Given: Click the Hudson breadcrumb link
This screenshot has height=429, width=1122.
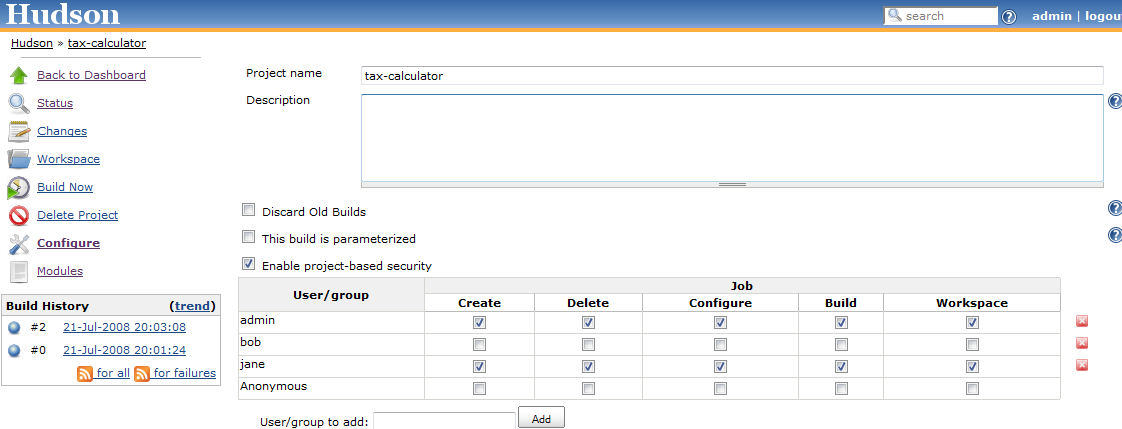Looking at the screenshot, I should (32, 43).
